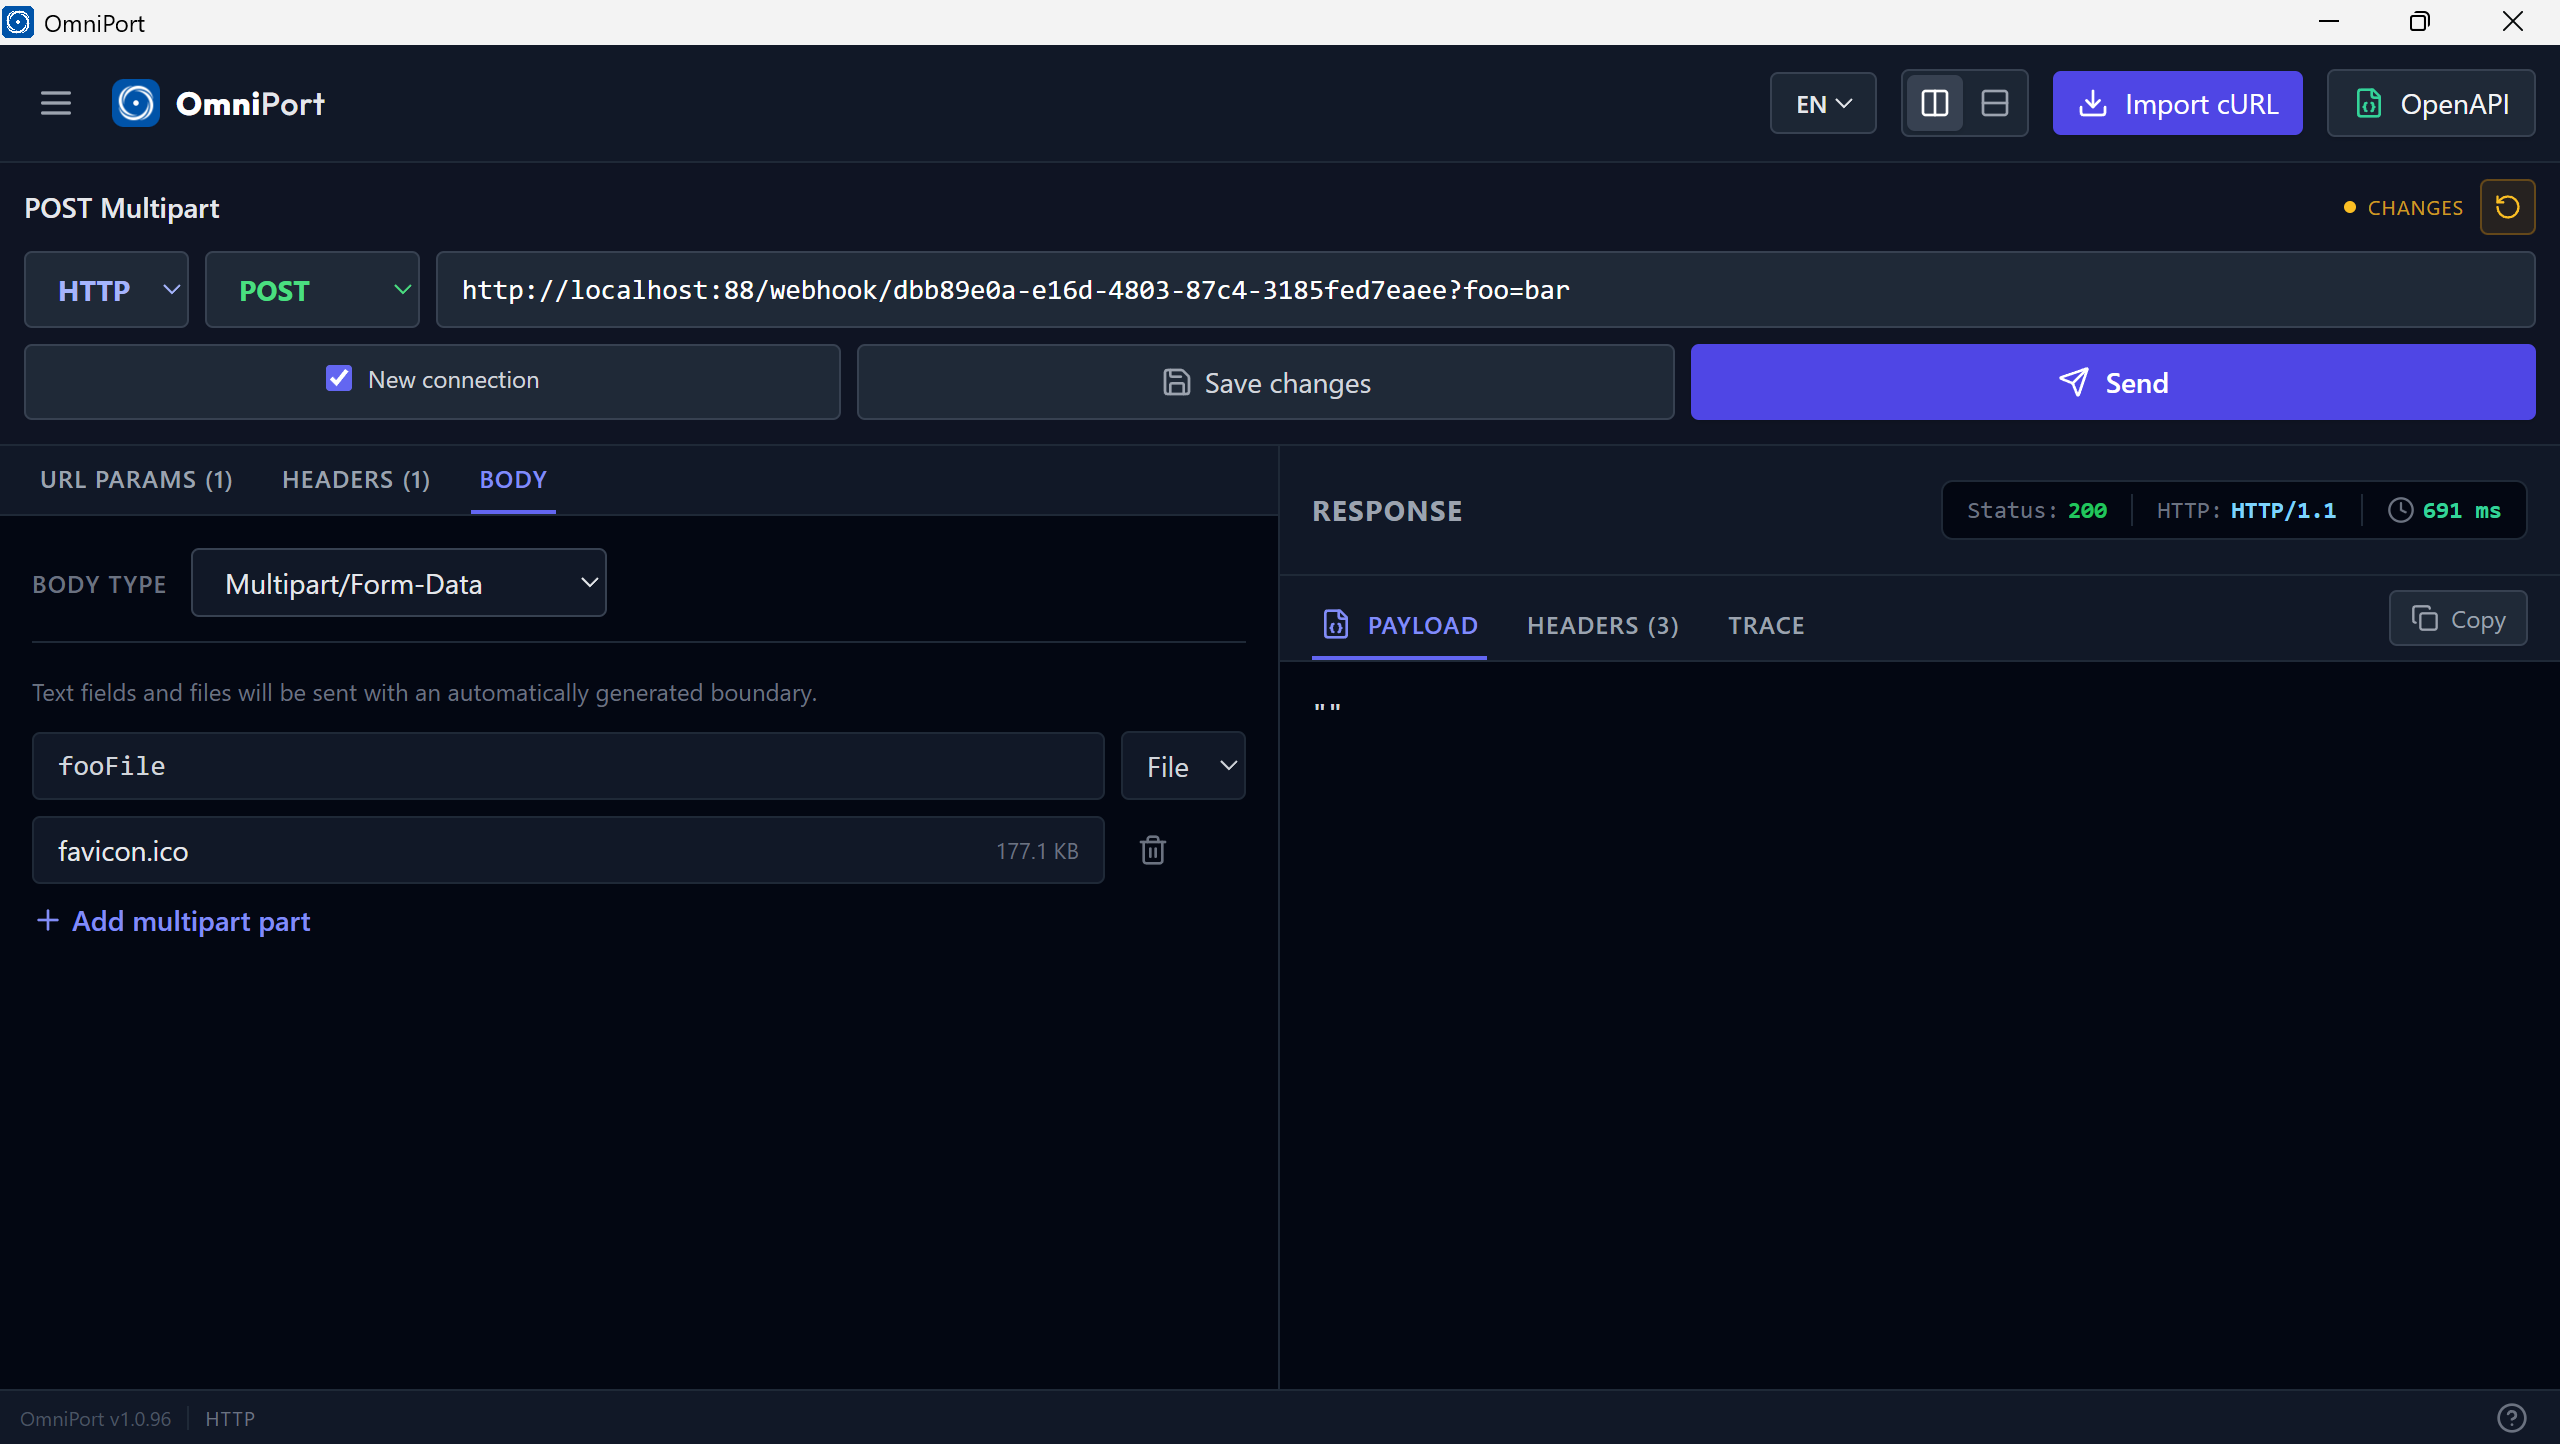Viewport: 2560px width, 1444px height.
Task: Open the File part type dropdown
Action: point(1183,766)
